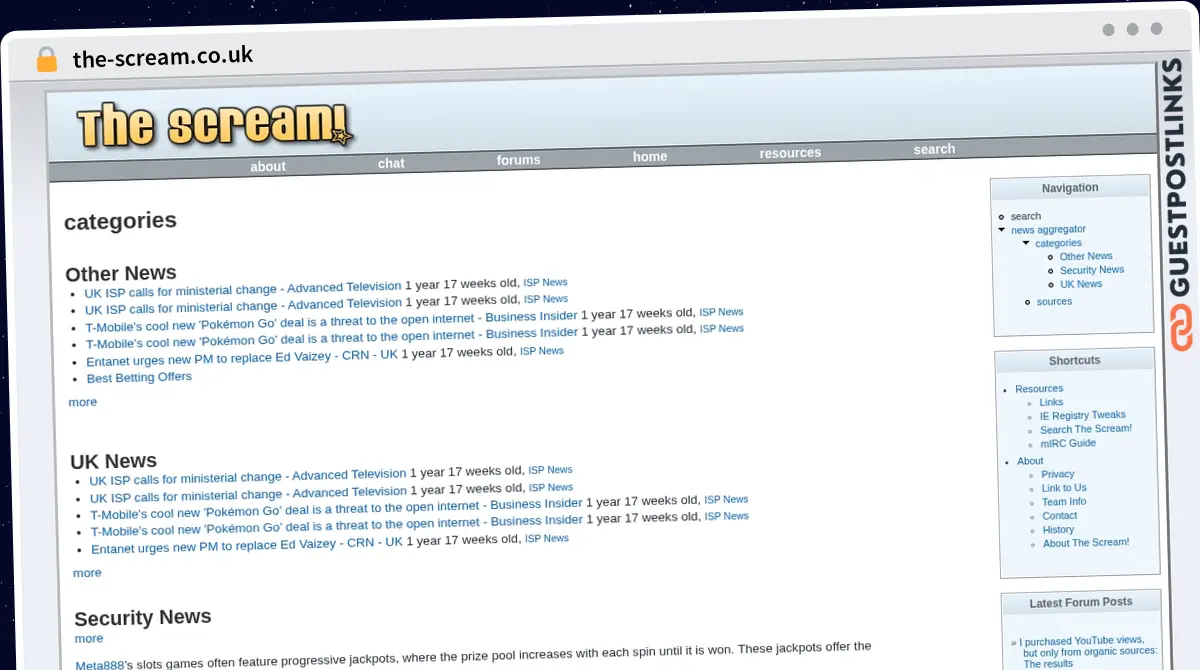This screenshot has height=670, width=1200.
Task: Go to the home menu item
Action: (650, 156)
